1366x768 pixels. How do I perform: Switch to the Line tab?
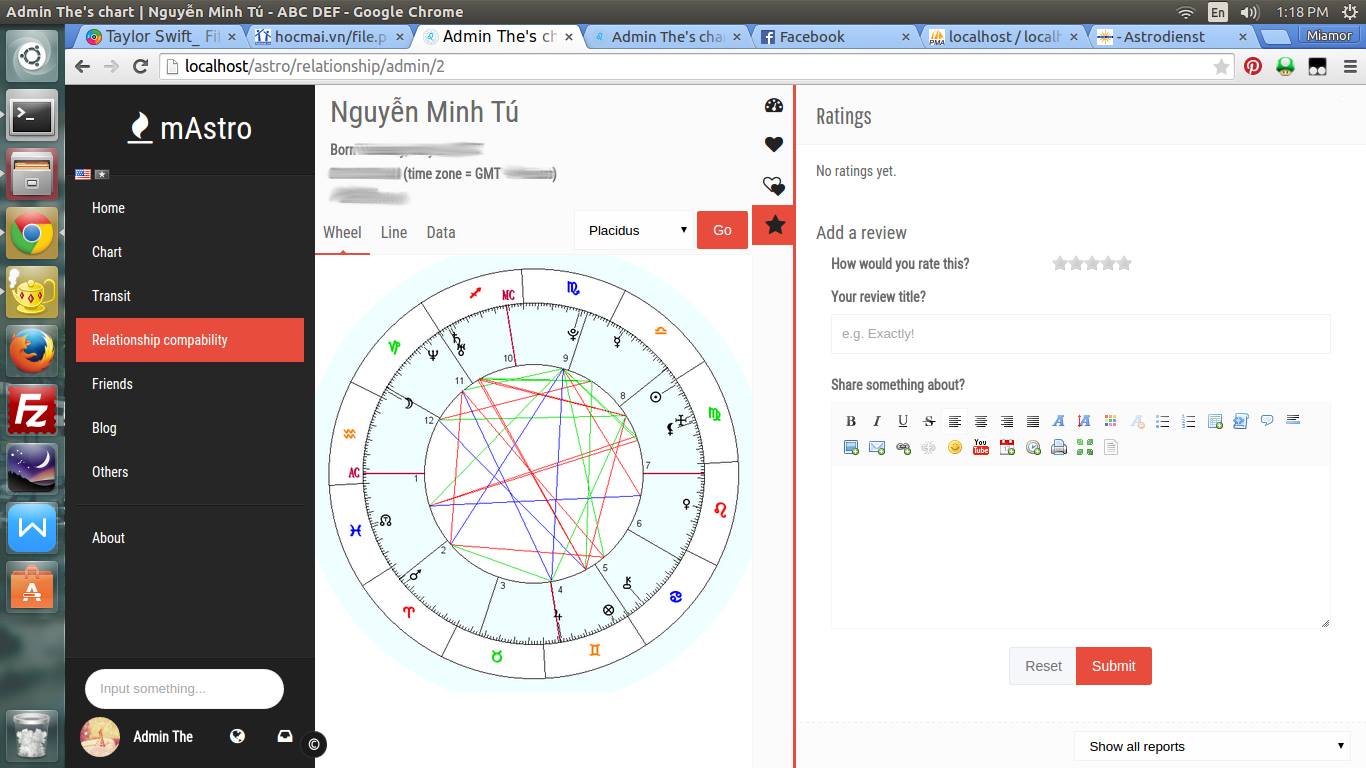tap(394, 232)
